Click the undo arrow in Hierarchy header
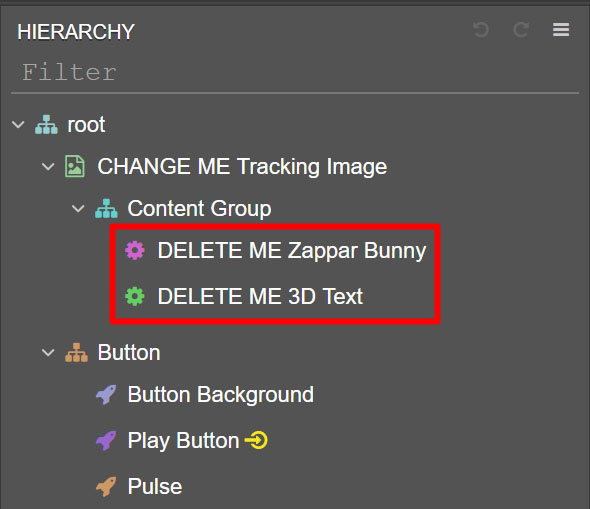This screenshot has width=590, height=509. pos(481,30)
